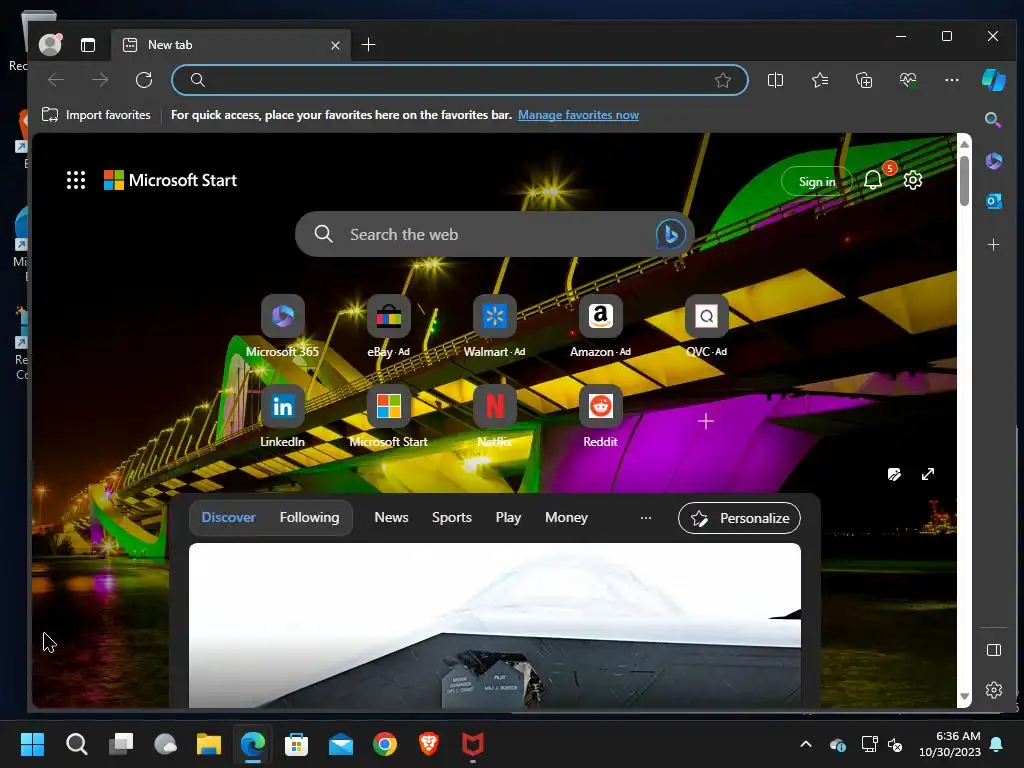Open the Sports feed tab
This screenshot has height=768, width=1024.
451,517
